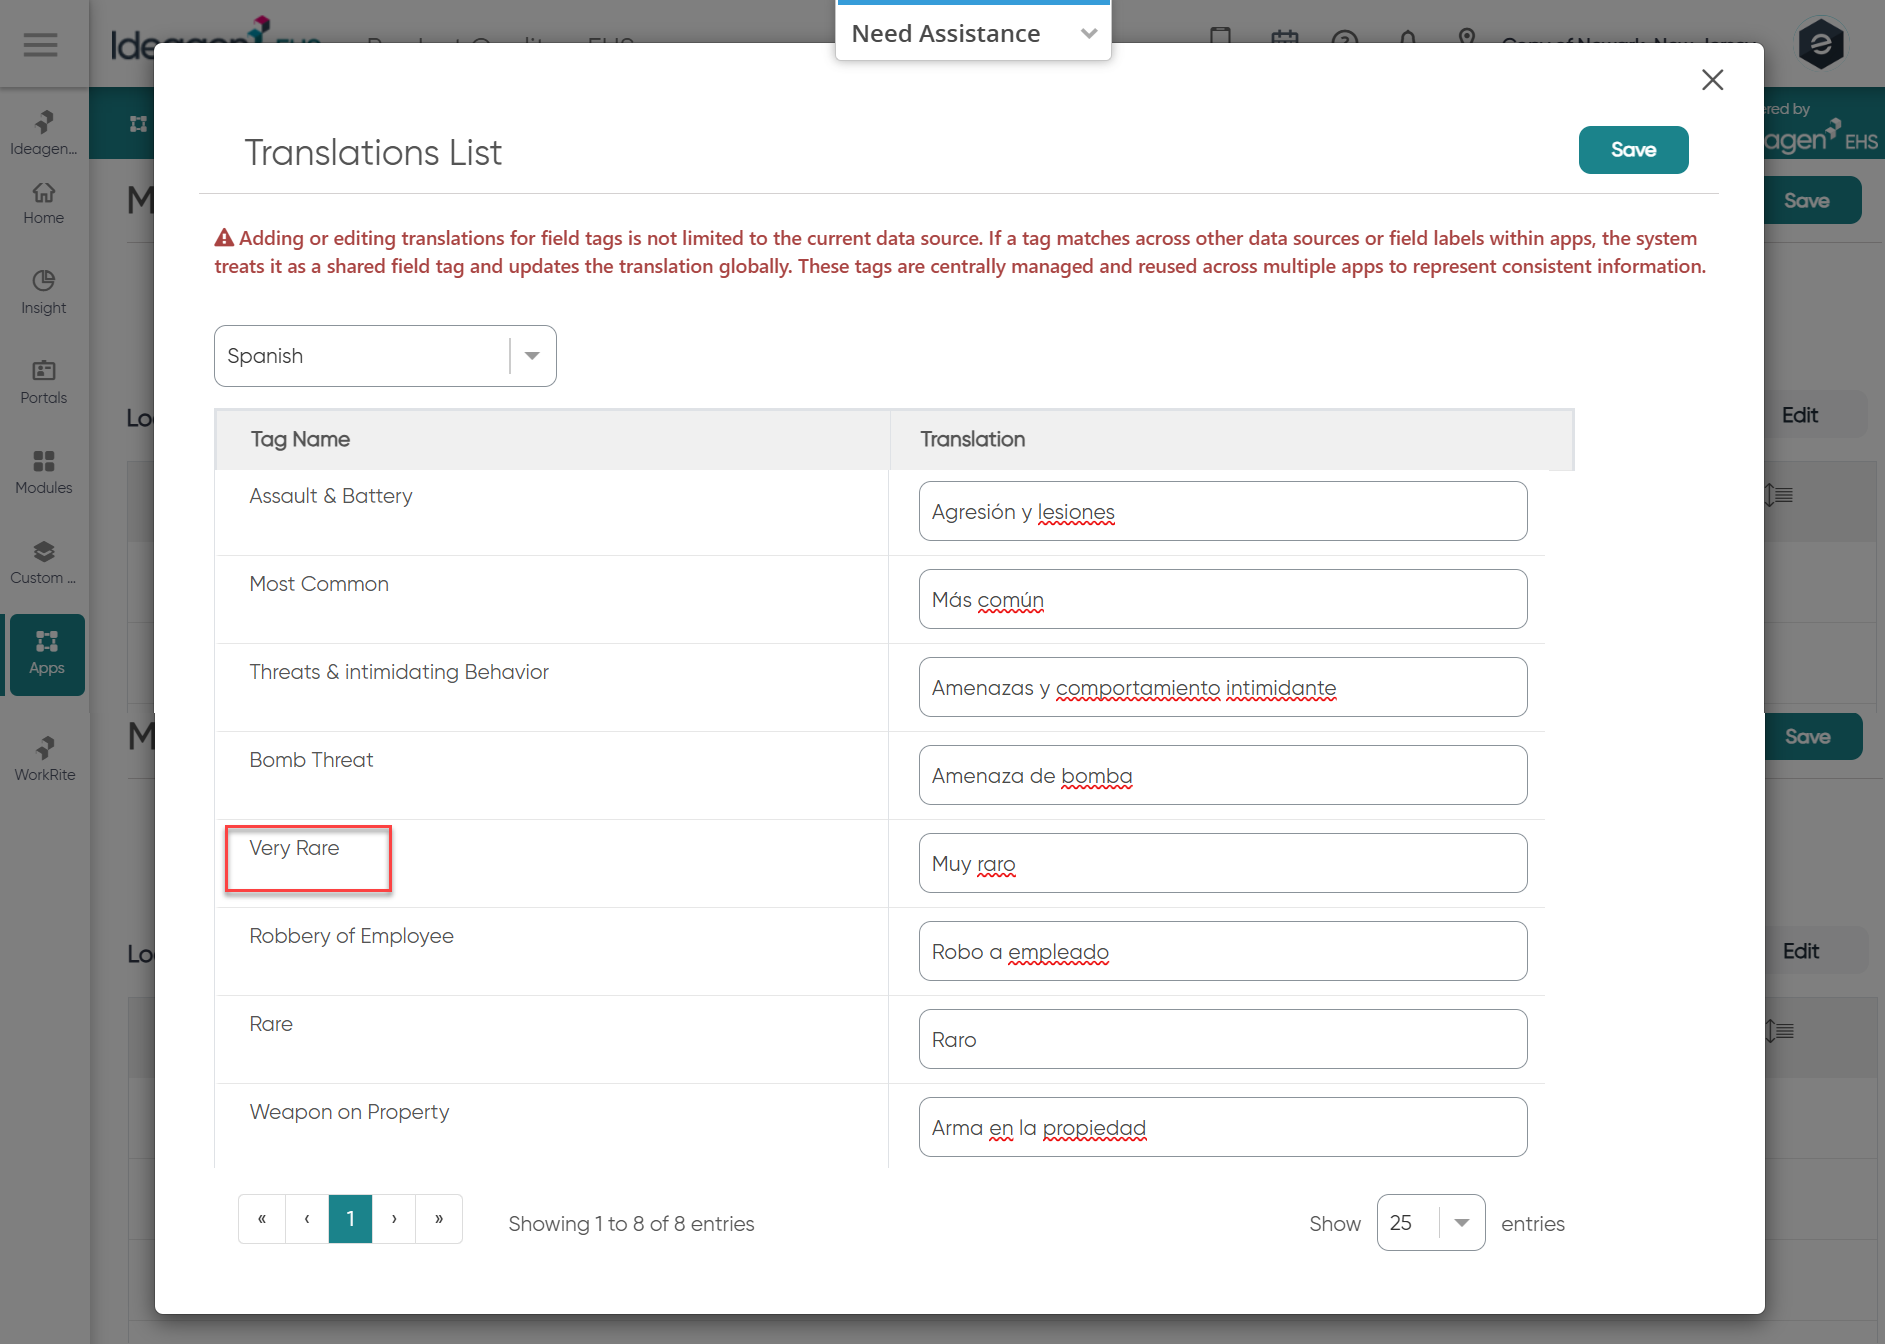Go to first page of entries
The width and height of the screenshot is (1885, 1344).
point(262,1219)
